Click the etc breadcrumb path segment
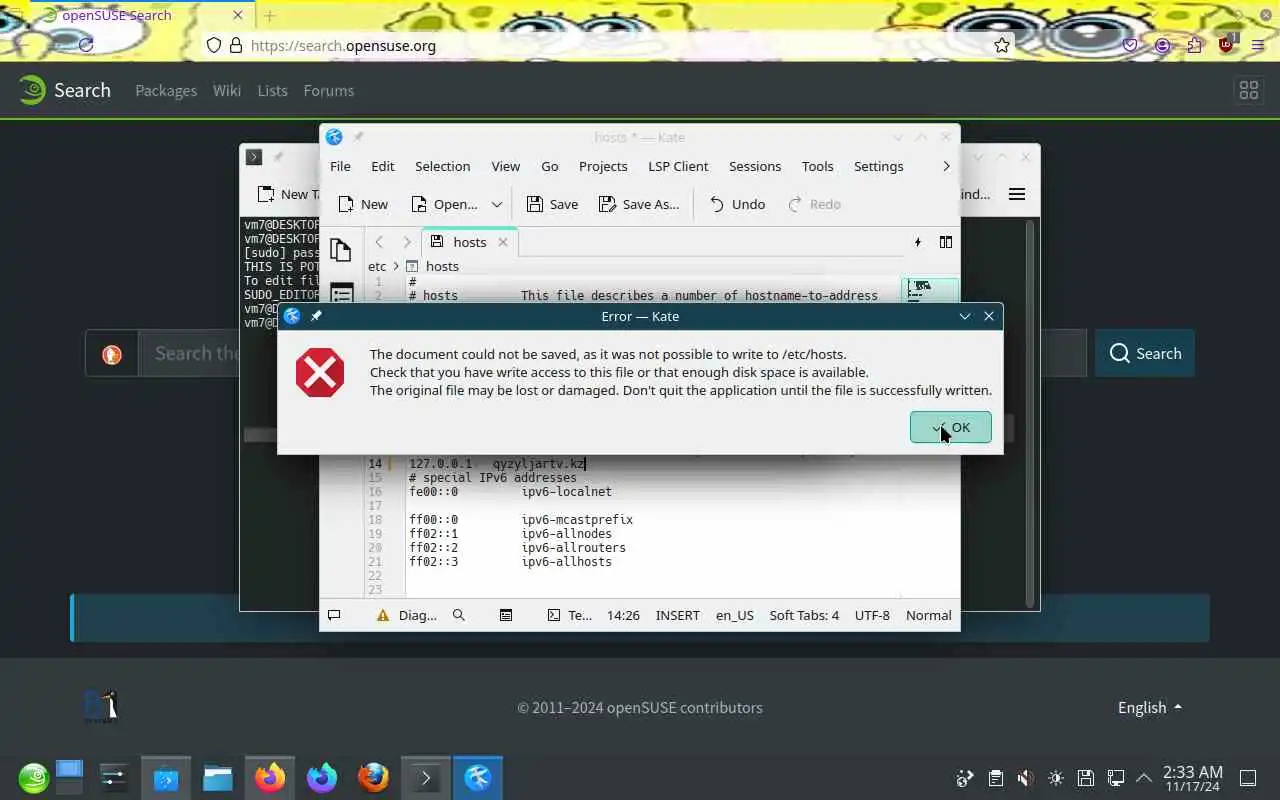Screen dimensions: 1280x800 pos(377,266)
